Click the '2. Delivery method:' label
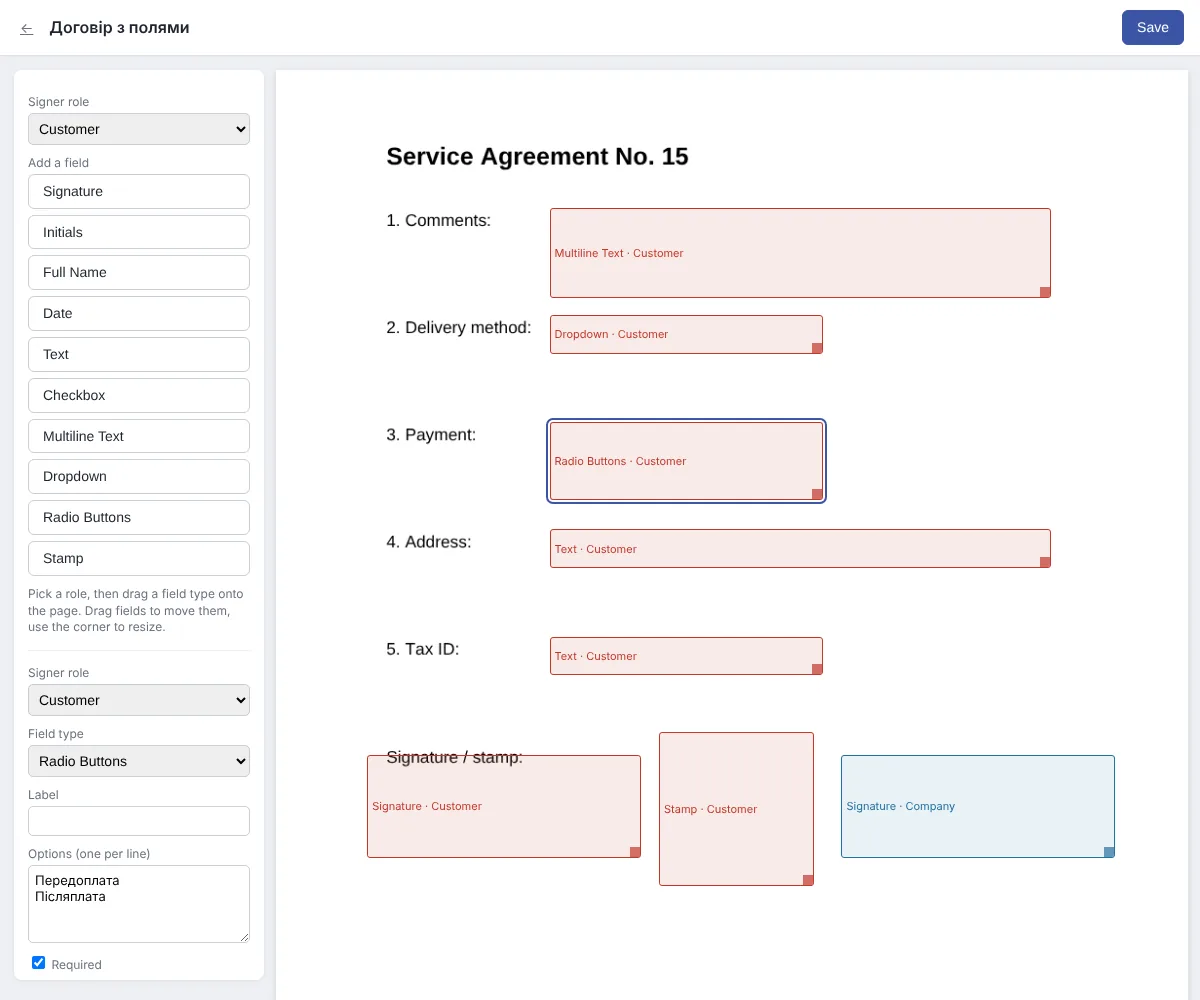The image size is (1200, 1000). (x=459, y=327)
